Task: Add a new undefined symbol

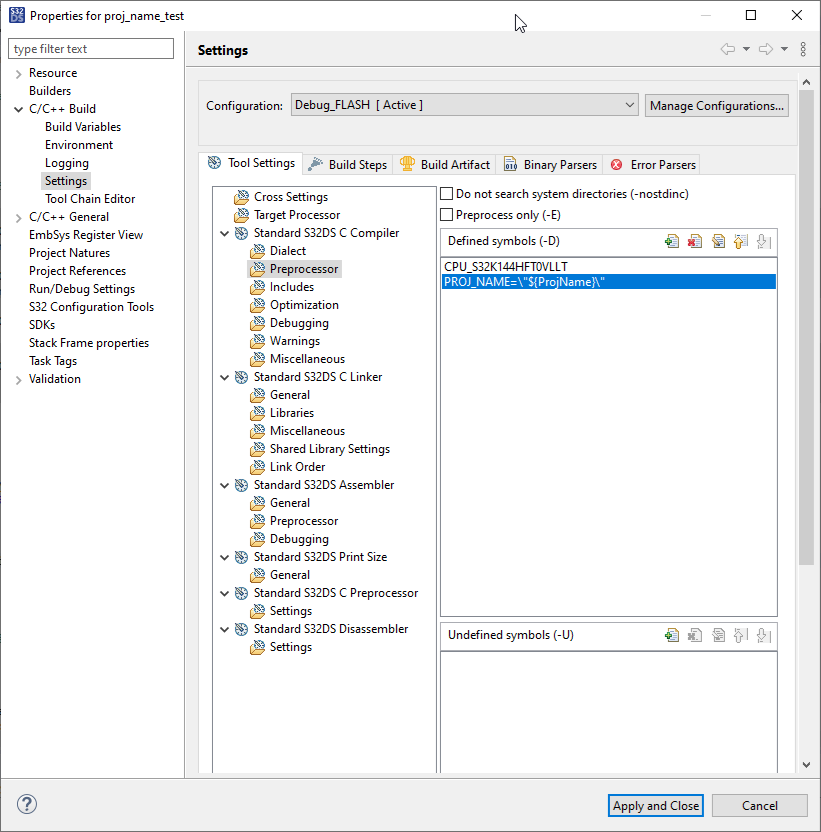Action: (x=672, y=634)
